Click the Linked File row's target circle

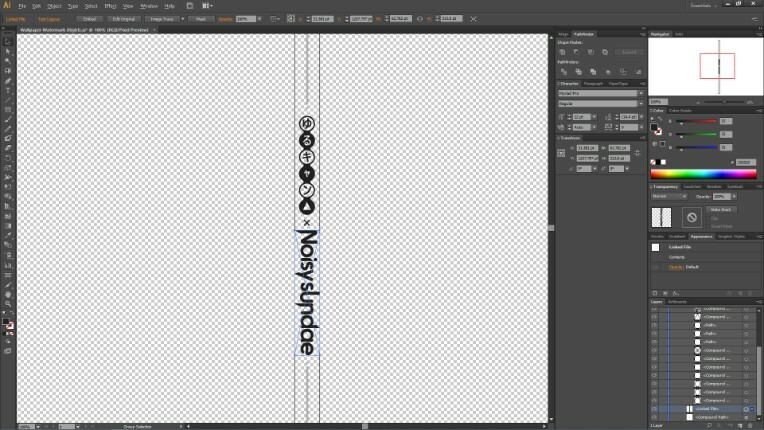[x=746, y=409]
